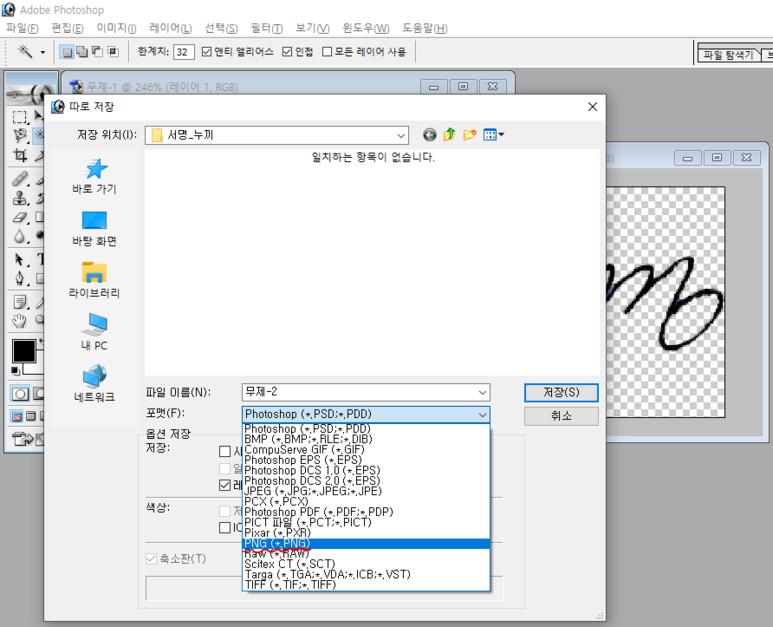The image size is (773, 627).
Task: Open 내 PC location in sidebar
Action: click(94, 332)
